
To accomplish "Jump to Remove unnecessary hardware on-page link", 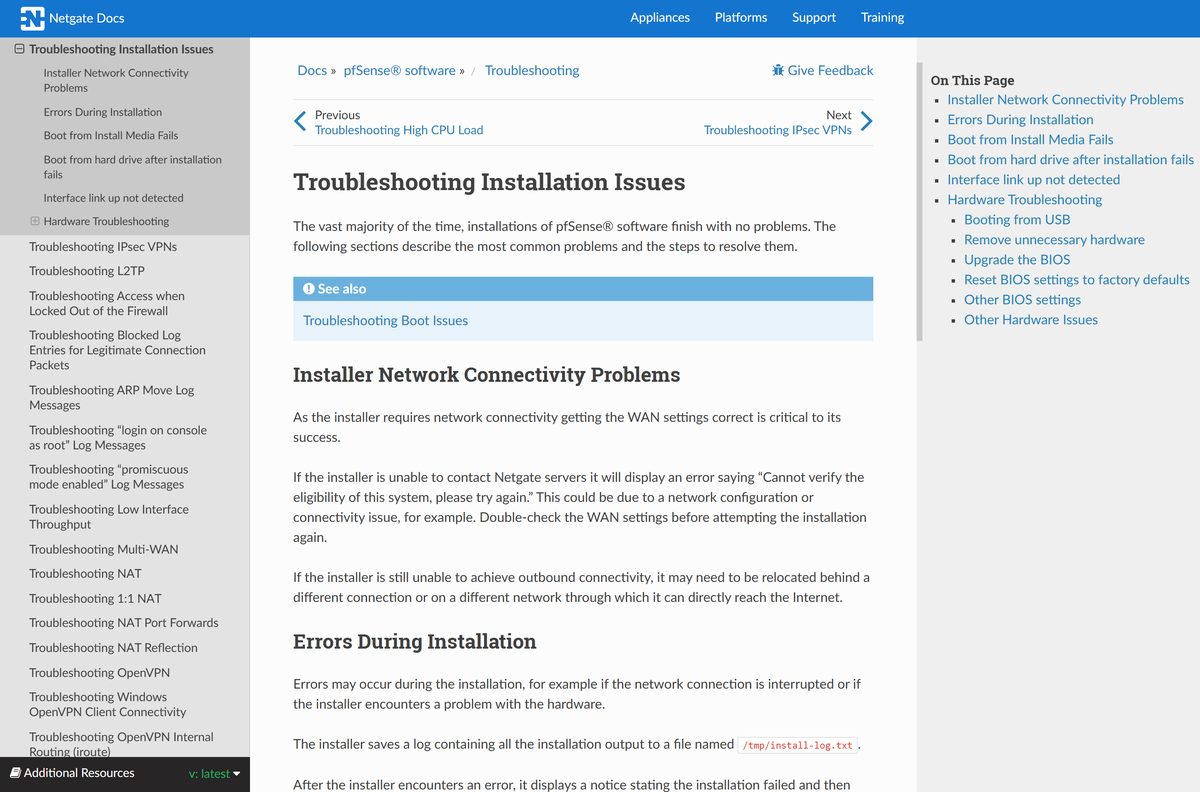I will 1054,239.
